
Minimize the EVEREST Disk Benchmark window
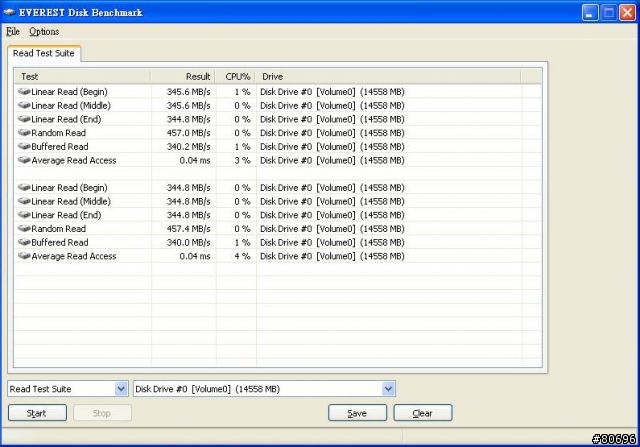click(x=590, y=13)
